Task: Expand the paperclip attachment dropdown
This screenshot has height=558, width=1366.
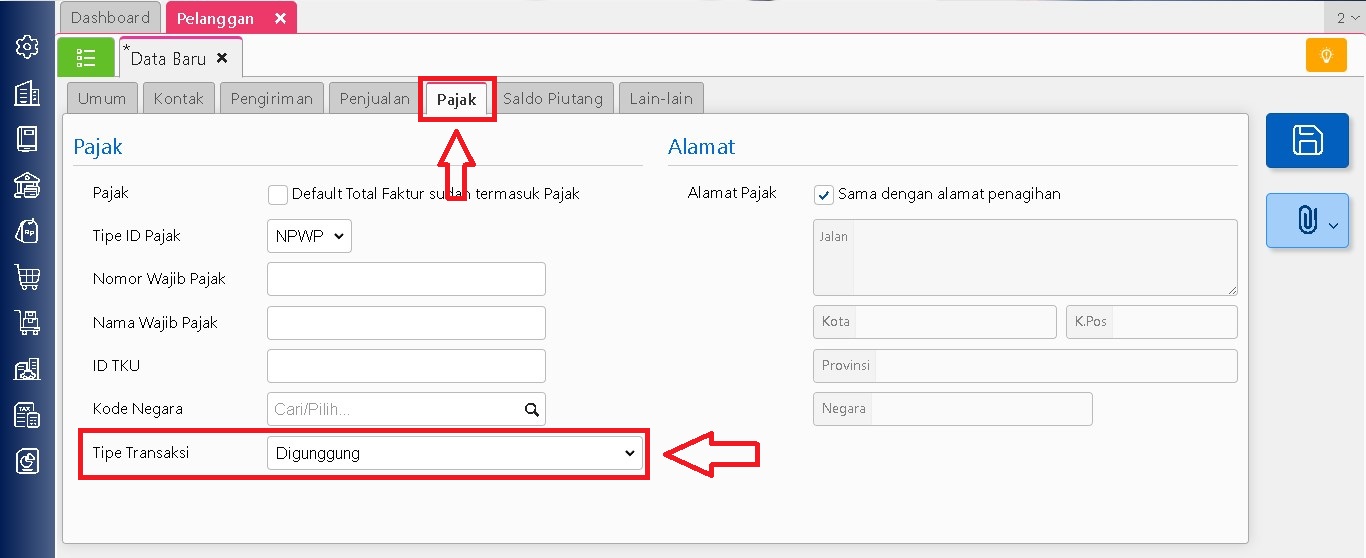Action: pos(1307,221)
